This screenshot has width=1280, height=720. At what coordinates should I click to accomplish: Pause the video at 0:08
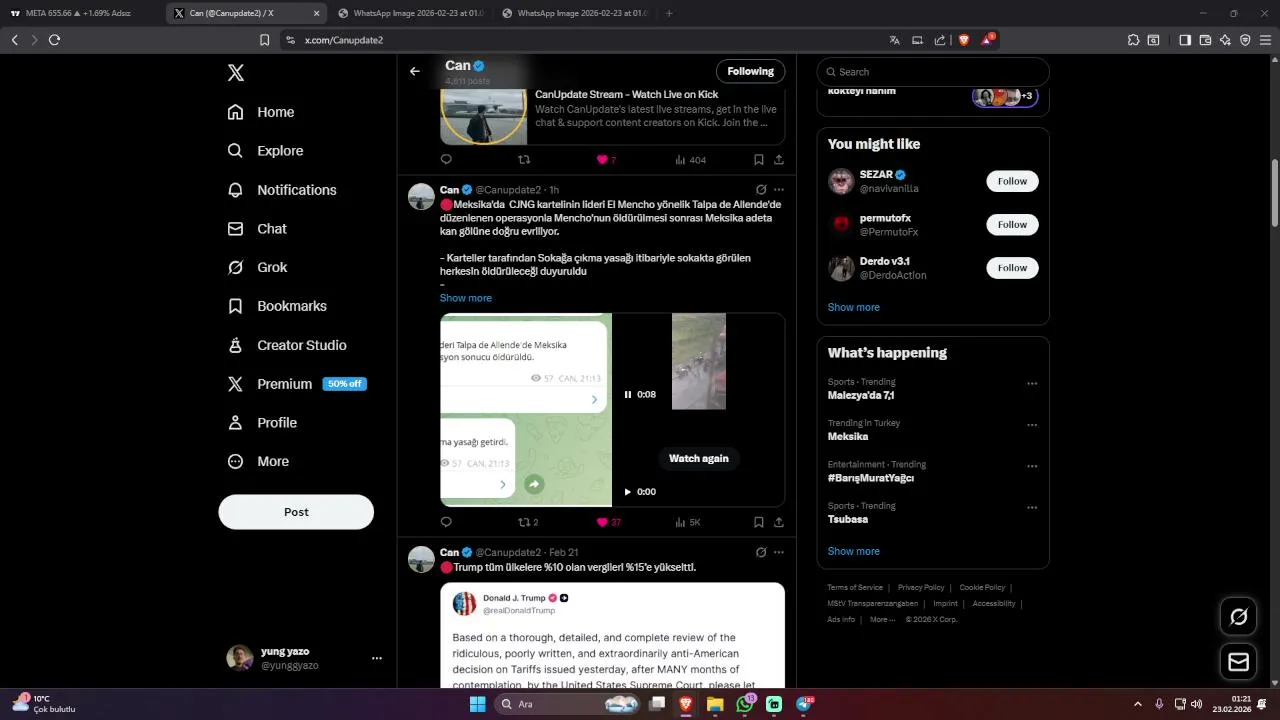(628, 395)
